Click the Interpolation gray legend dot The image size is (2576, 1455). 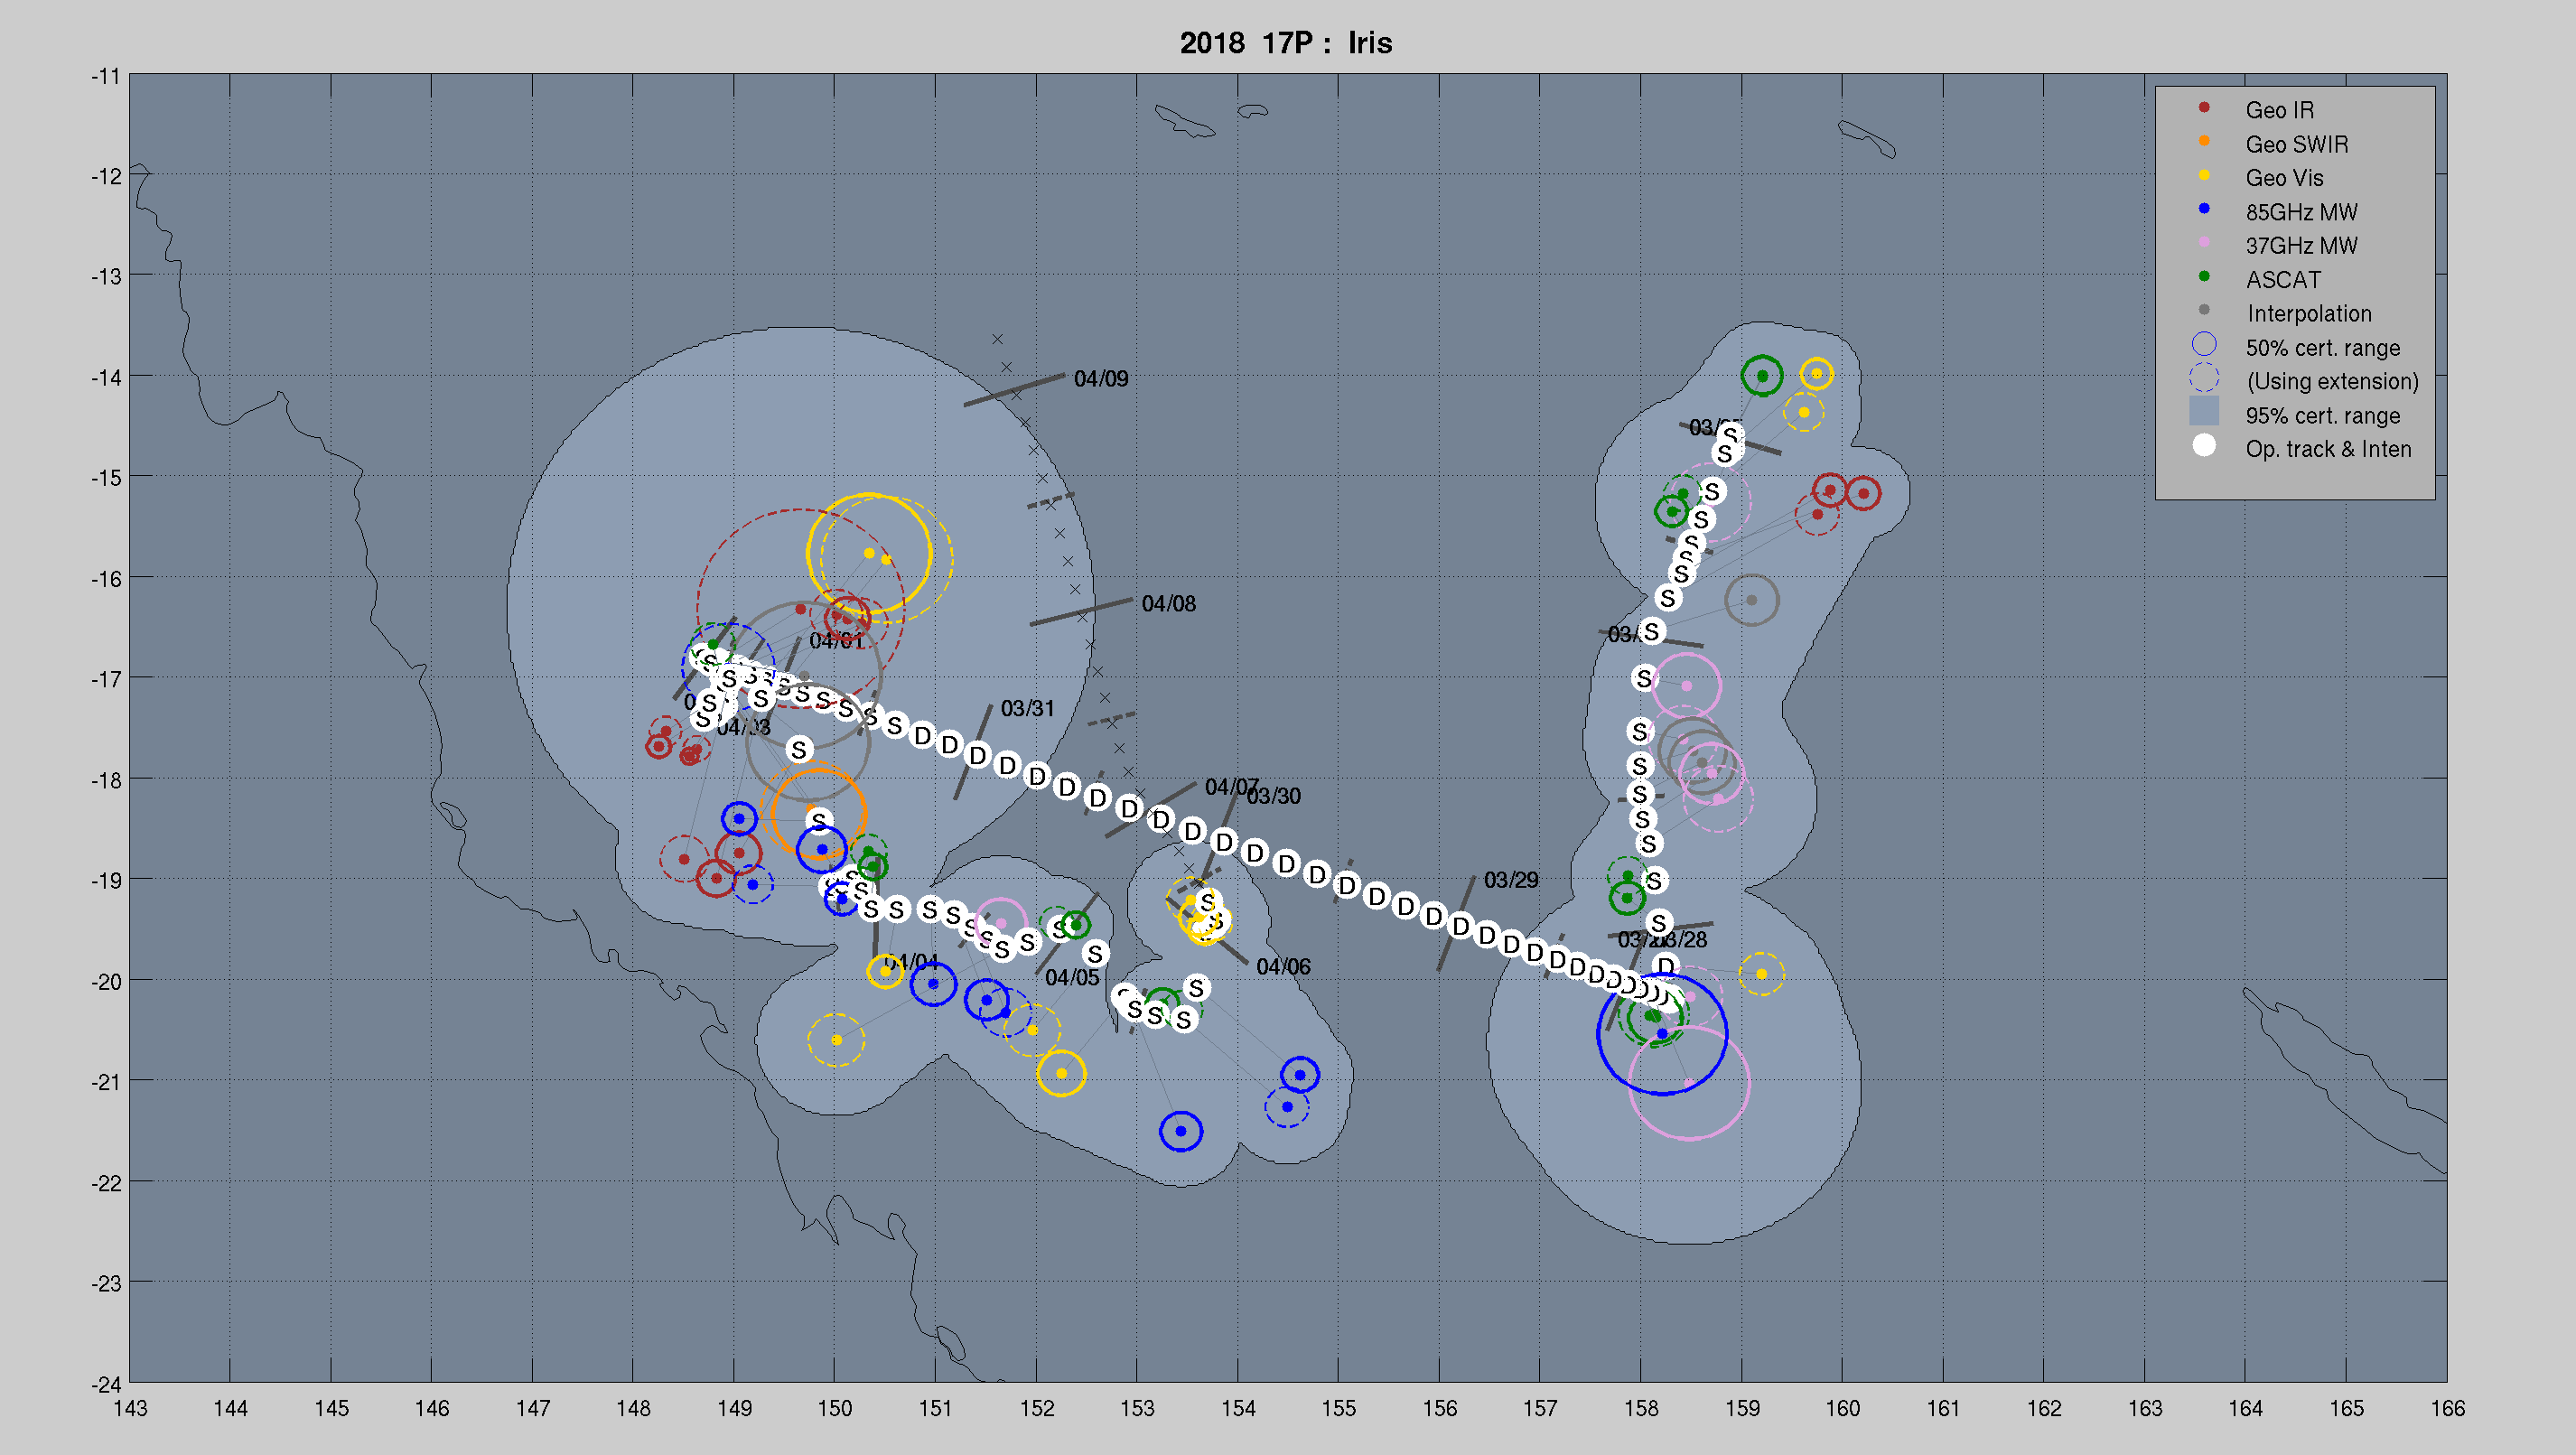click(2204, 311)
